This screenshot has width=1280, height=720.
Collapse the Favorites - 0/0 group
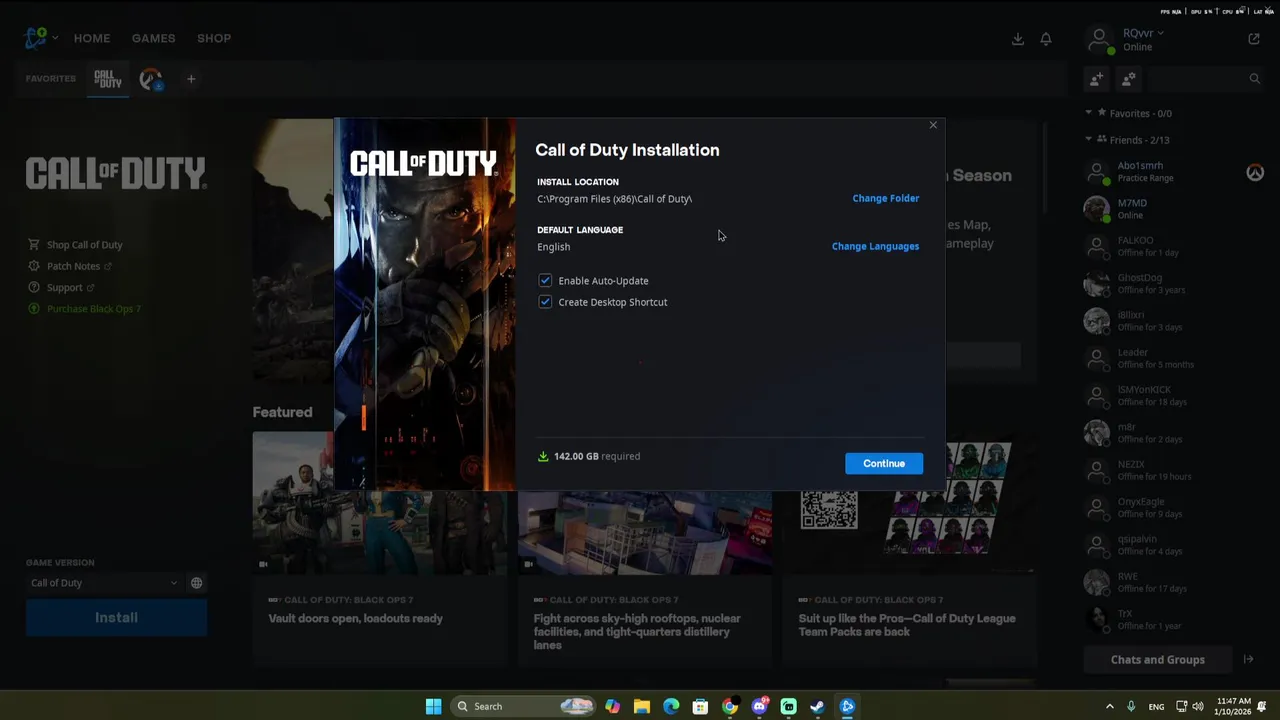(1089, 113)
